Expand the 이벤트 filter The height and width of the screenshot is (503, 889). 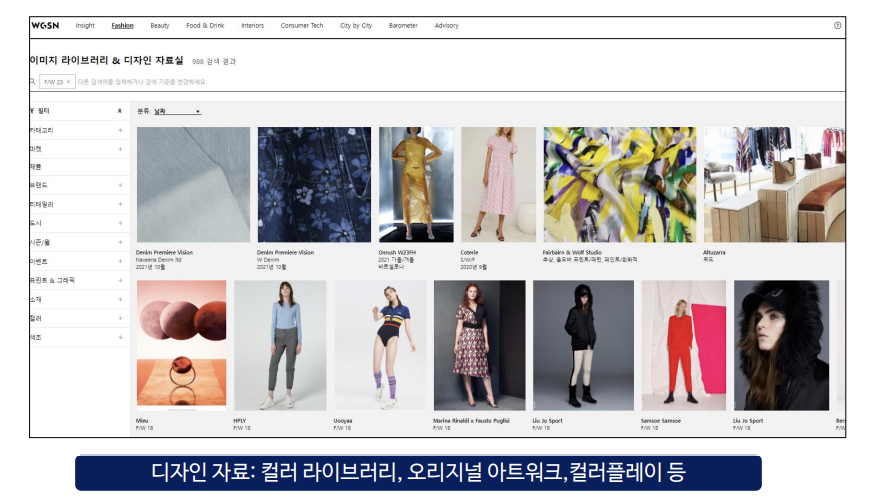[x=120, y=261]
